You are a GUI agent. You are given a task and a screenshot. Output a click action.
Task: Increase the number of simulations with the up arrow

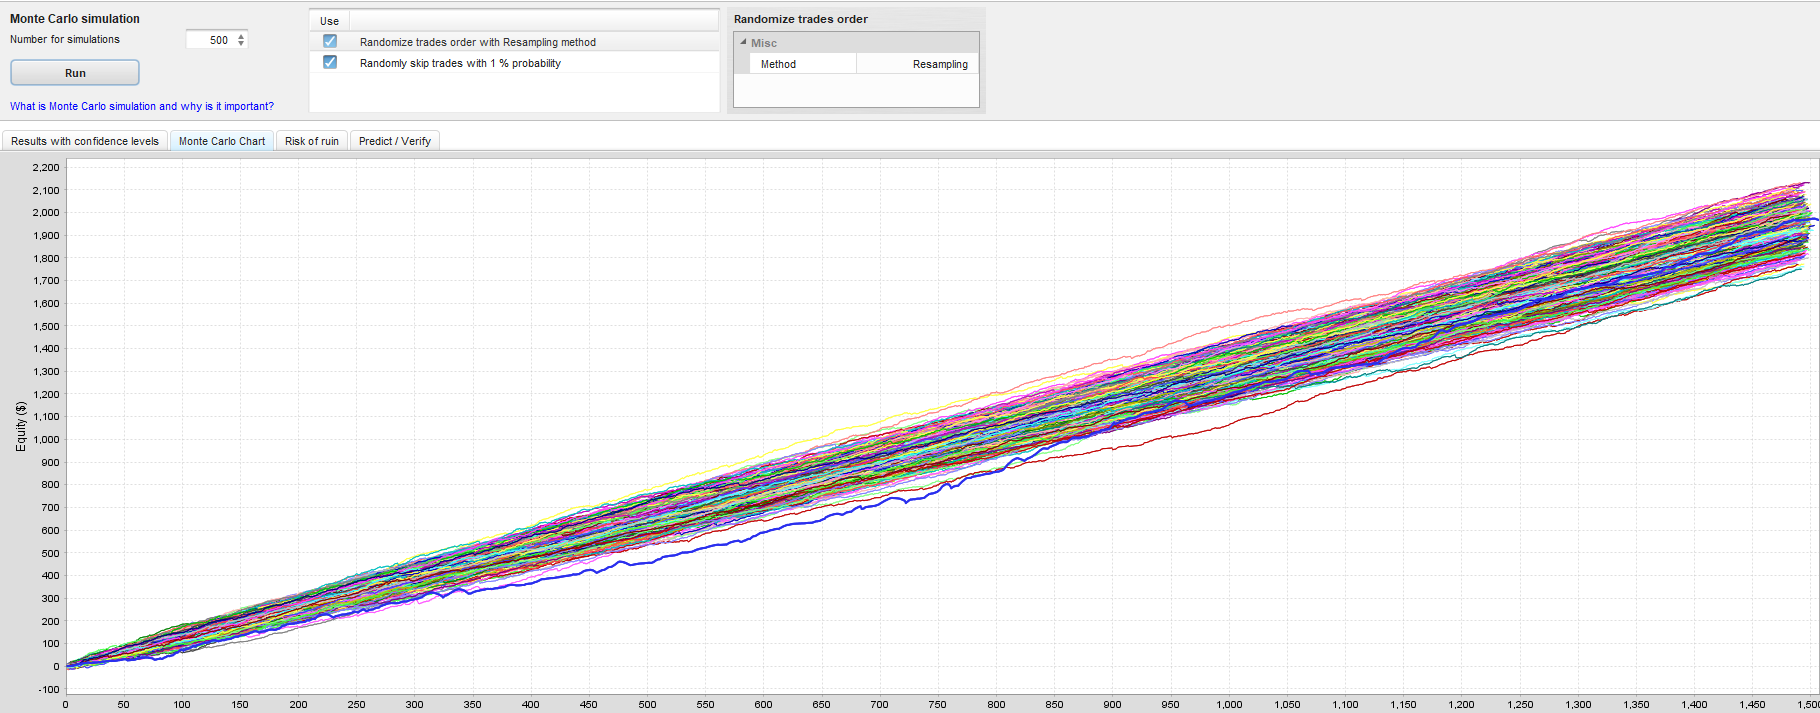point(241,36)
